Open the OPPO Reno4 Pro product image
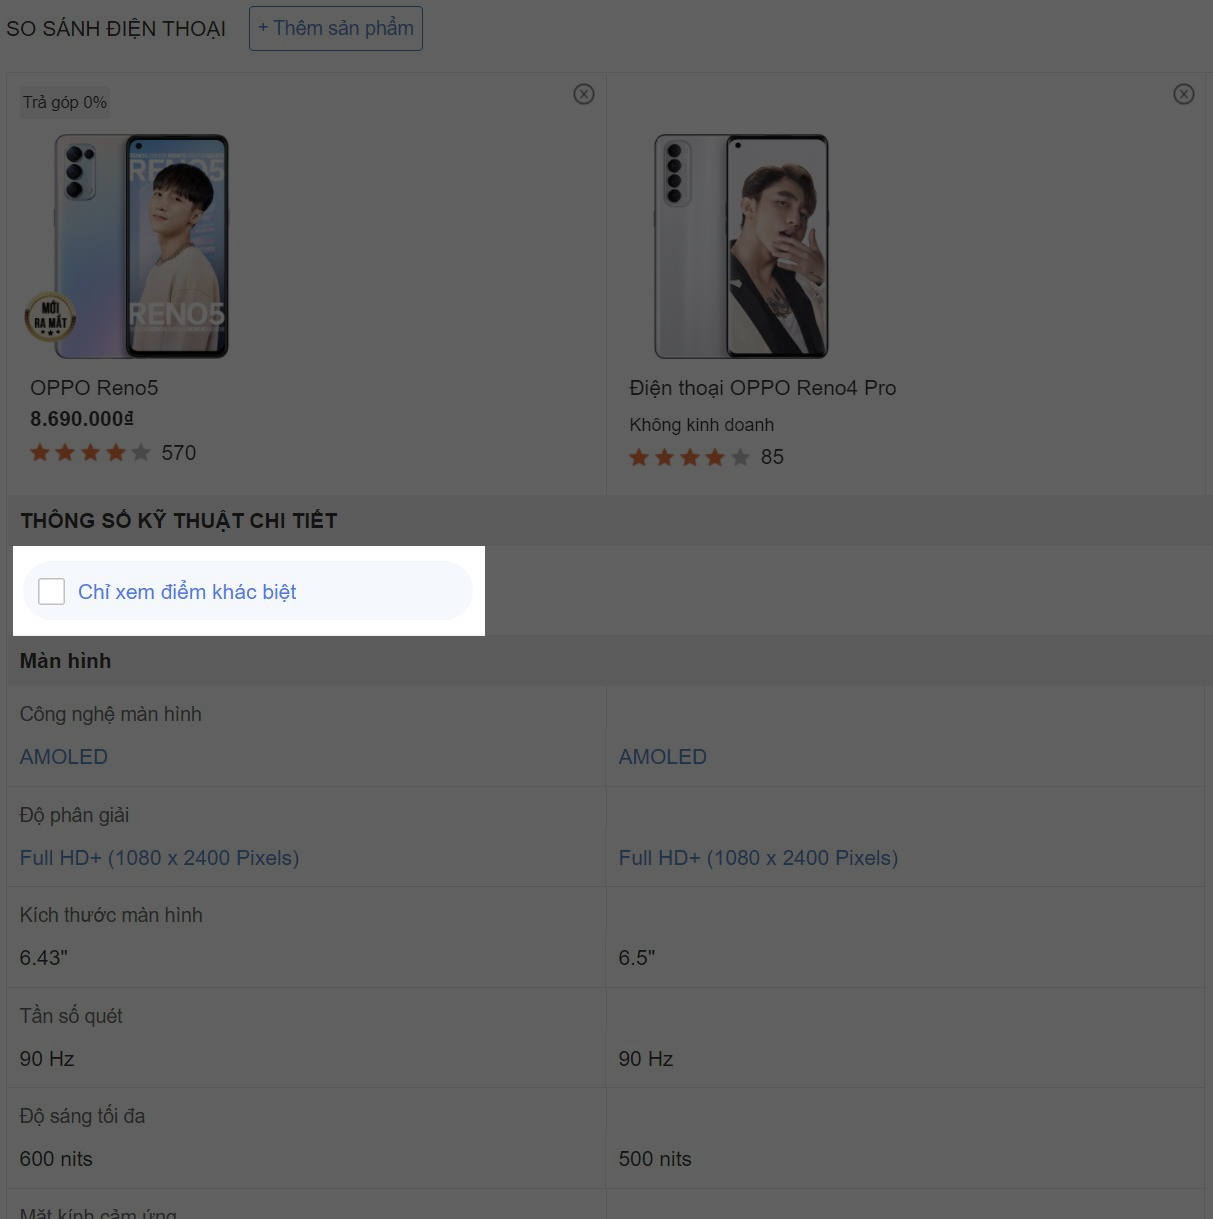1213x1219 pixels. [x=741, y=246]
